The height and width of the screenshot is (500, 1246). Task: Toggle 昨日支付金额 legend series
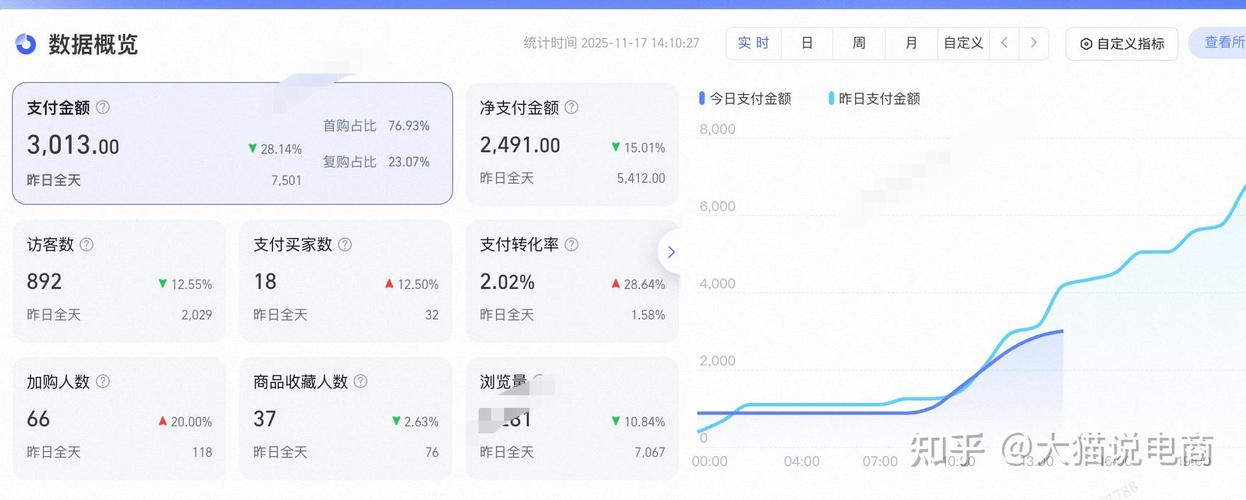coord(874,98)
